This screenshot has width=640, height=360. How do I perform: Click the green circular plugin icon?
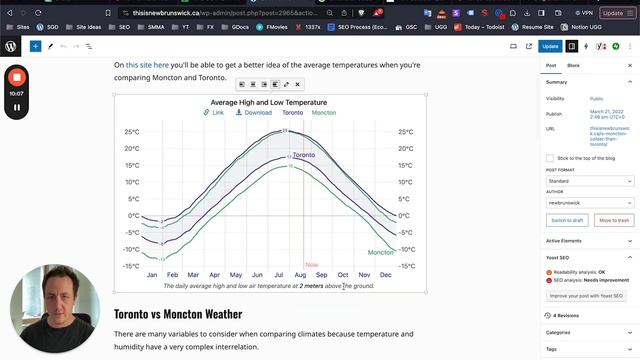[x=616, y=47]
